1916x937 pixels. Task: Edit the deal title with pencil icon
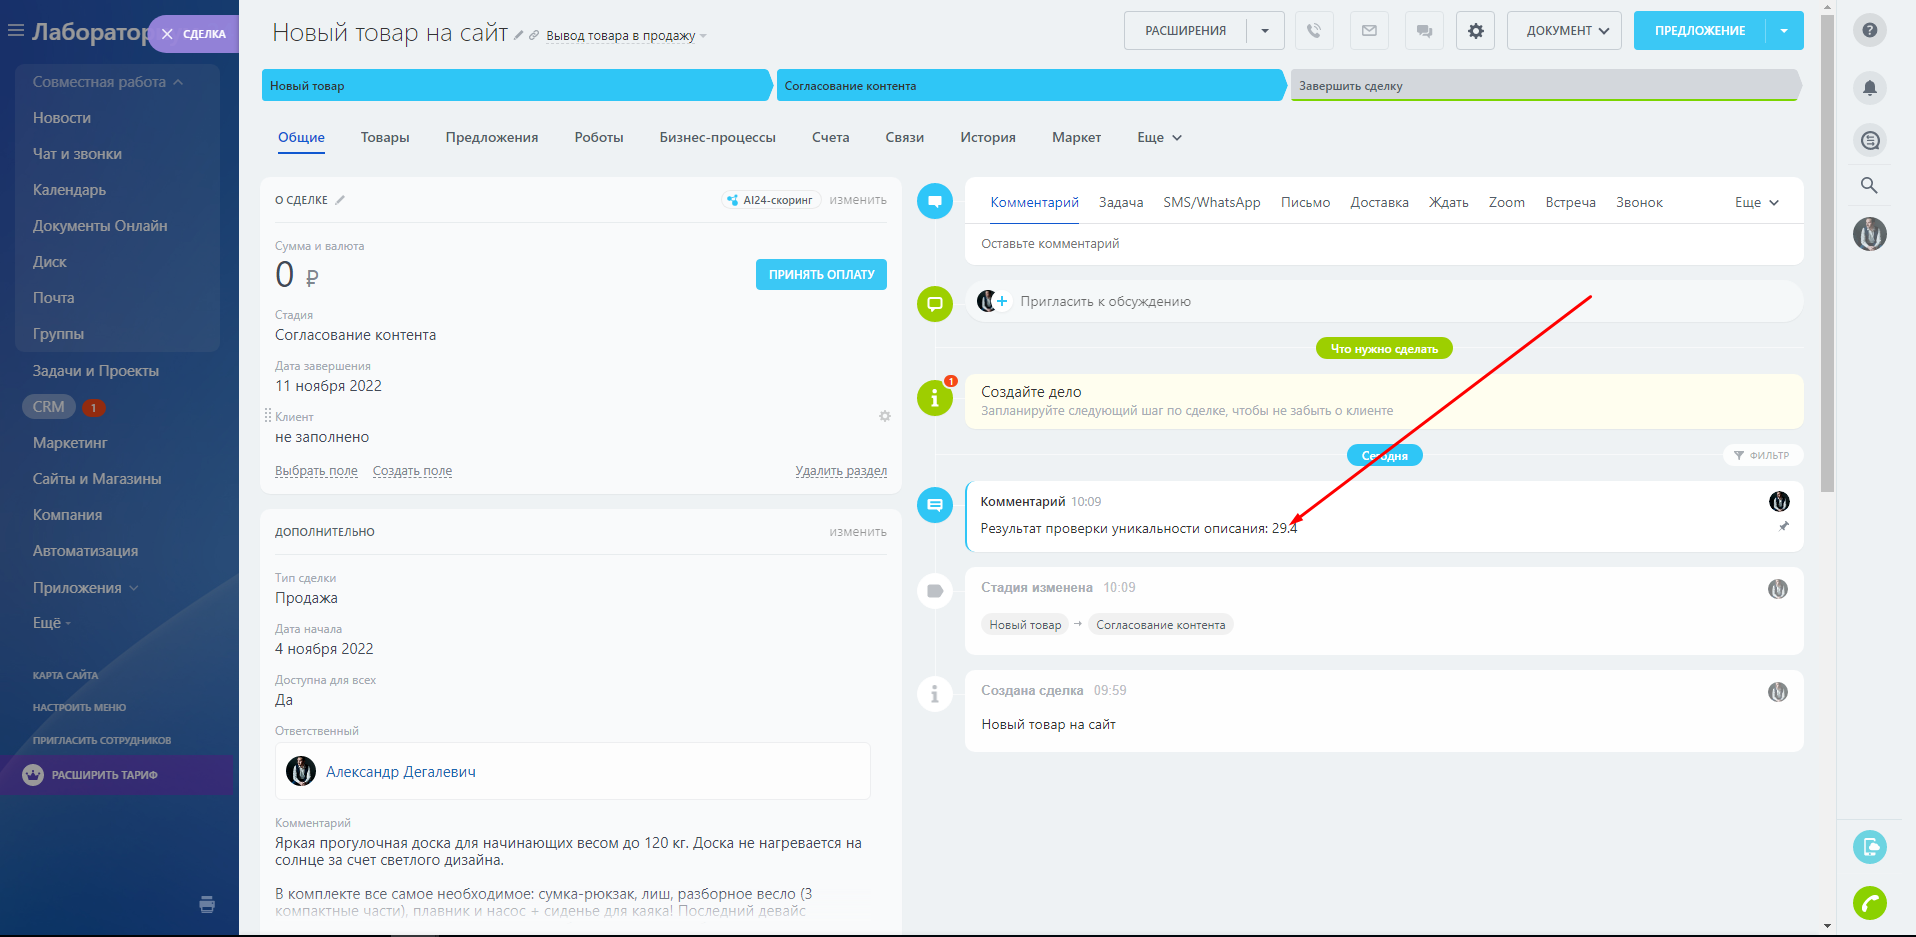point(519,35)
